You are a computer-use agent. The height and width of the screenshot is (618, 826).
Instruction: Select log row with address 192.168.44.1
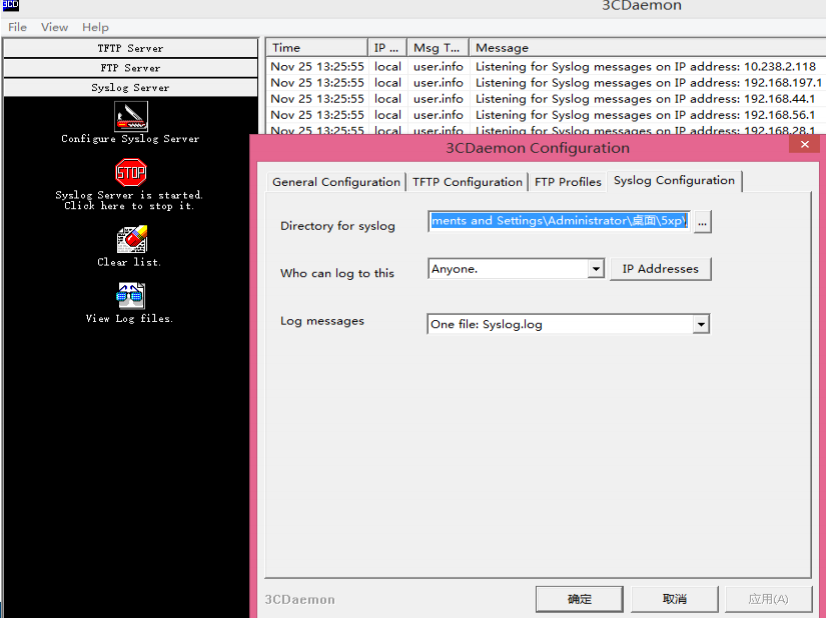(545, 99)
